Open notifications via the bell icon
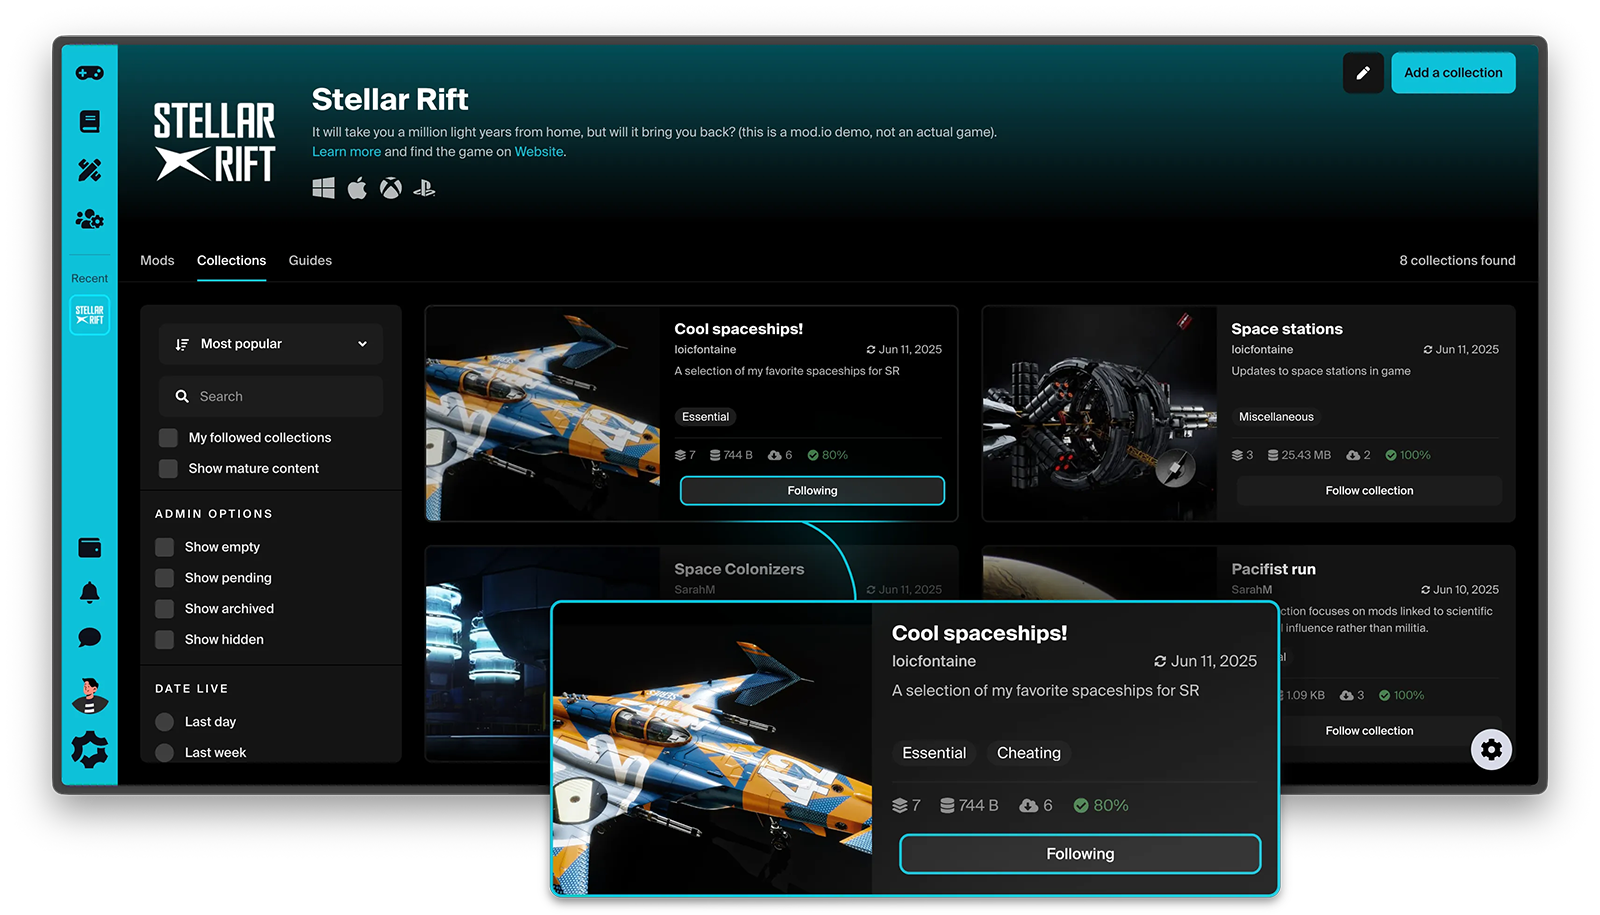The image size is (1600, 915). 89,592
